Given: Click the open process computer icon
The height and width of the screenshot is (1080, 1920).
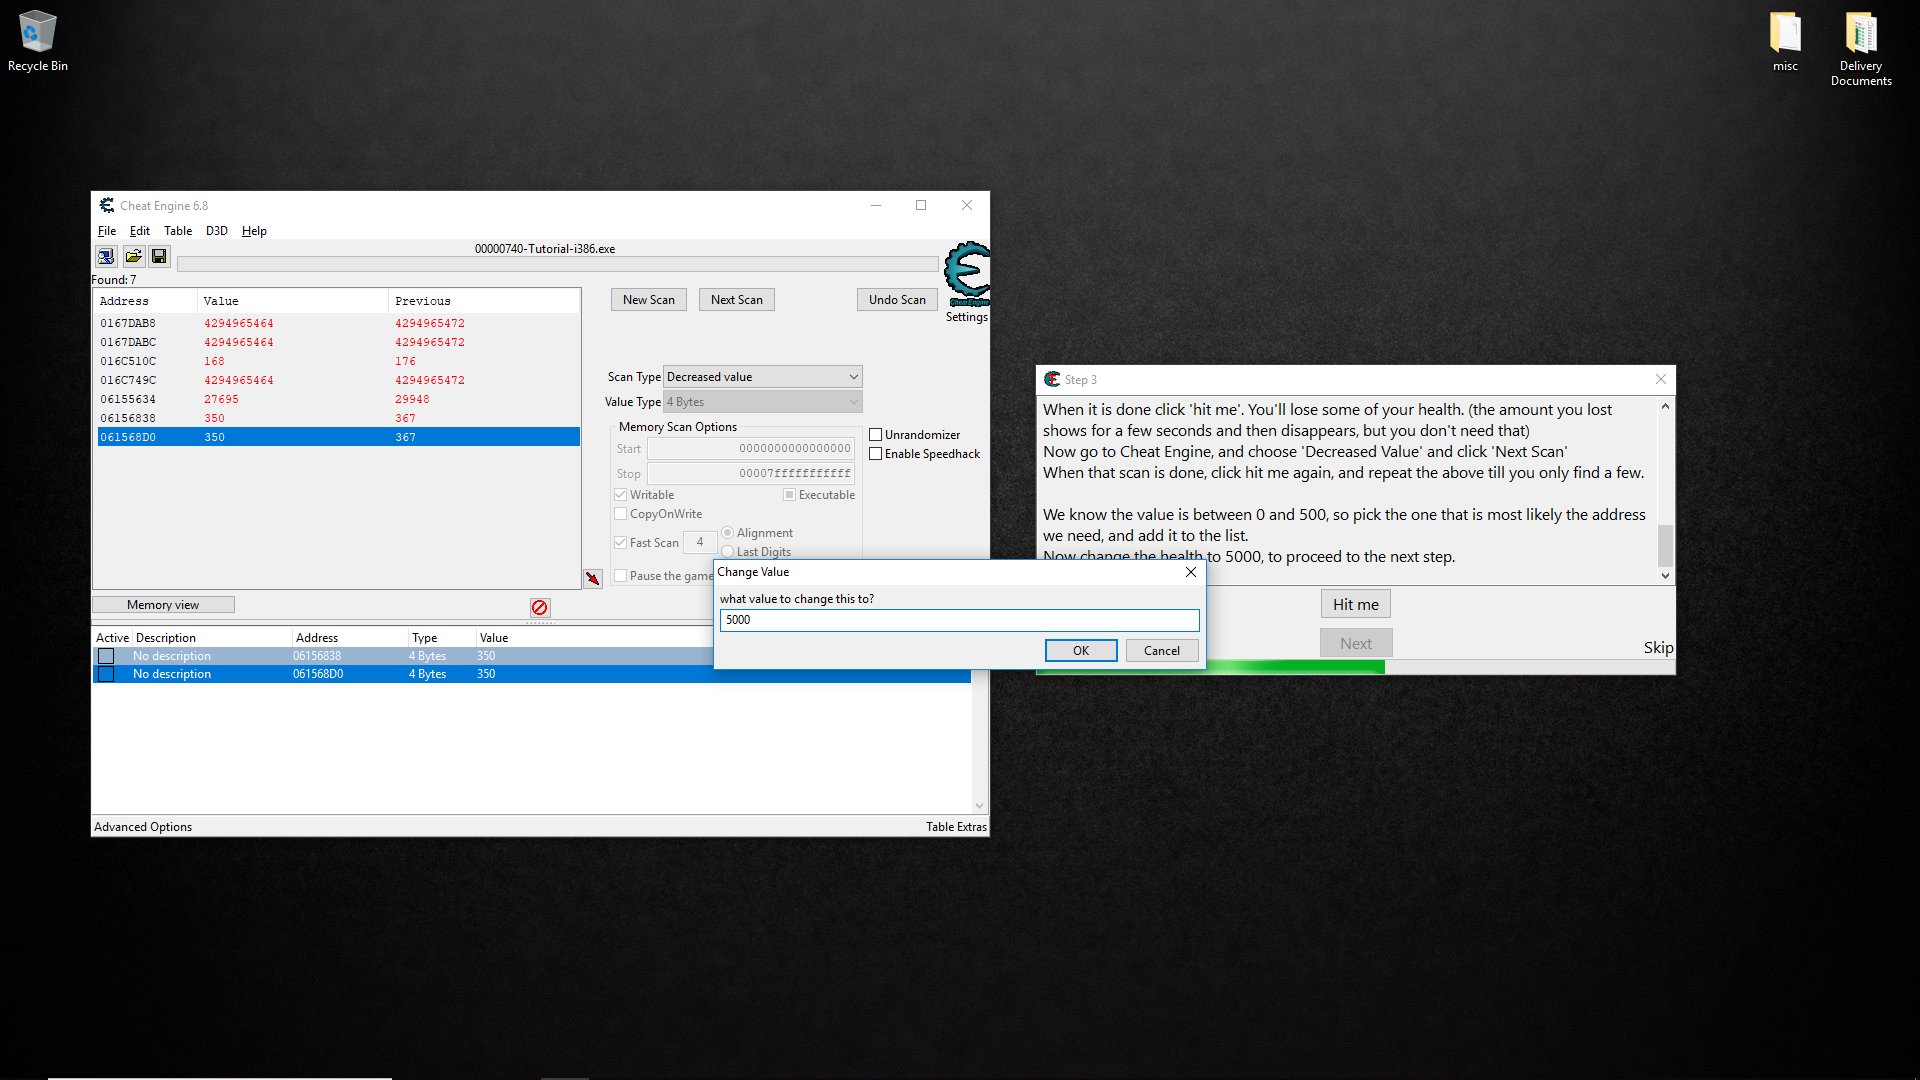Looking at the screenshot, I should (106, 257).
